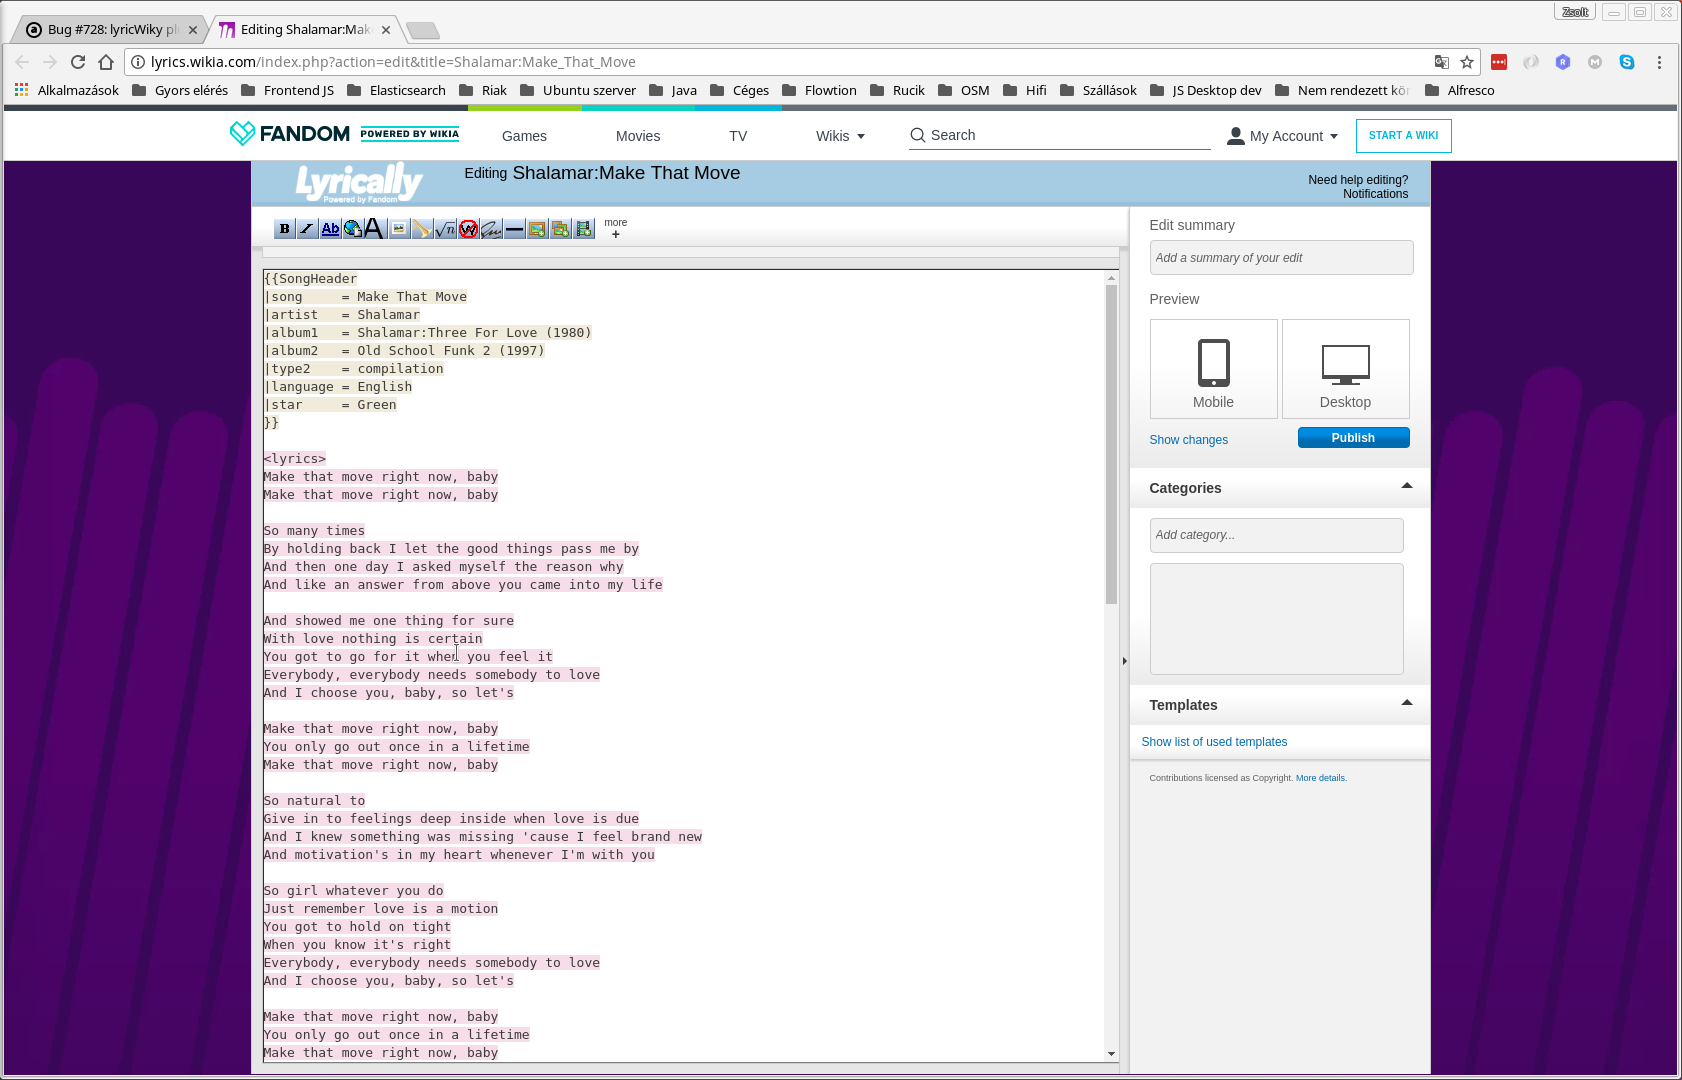Viewport: 1682px width, 1080px height.
Task: Open the new tab button
Action: click(423, 30)
